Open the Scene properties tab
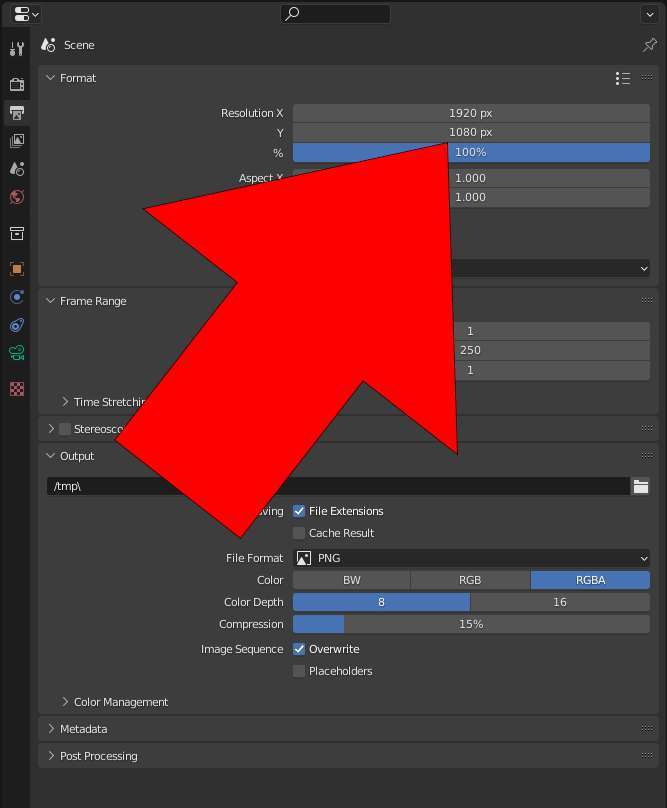 coord(16,169)
